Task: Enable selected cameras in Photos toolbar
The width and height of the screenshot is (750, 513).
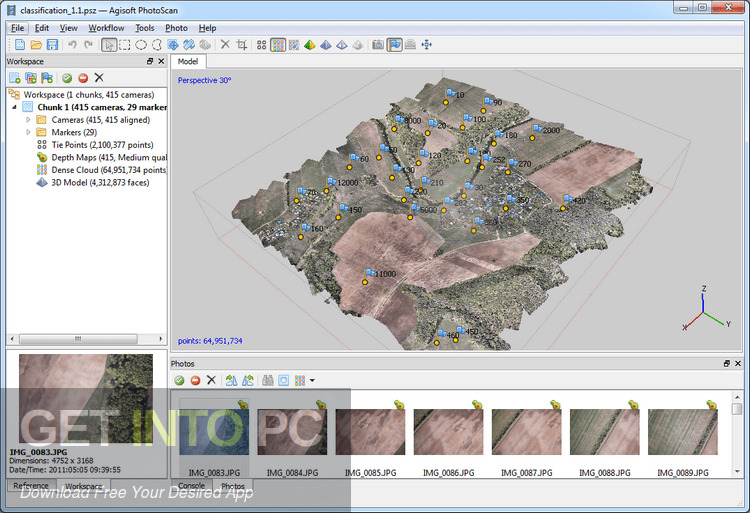Action: click(x=179, y=380)
